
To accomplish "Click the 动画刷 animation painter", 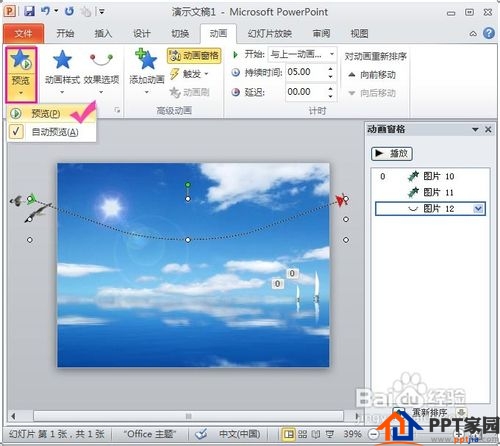I will pos(189,92).
